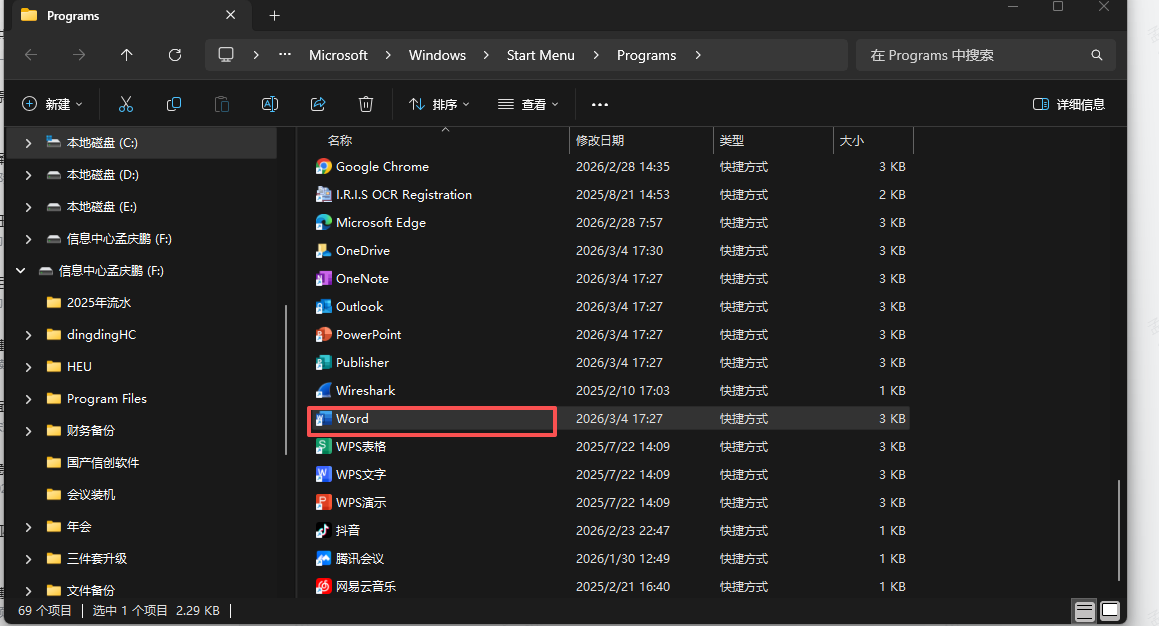
Task: Go up one folder level arrow
Action: [x=127, y=55]
